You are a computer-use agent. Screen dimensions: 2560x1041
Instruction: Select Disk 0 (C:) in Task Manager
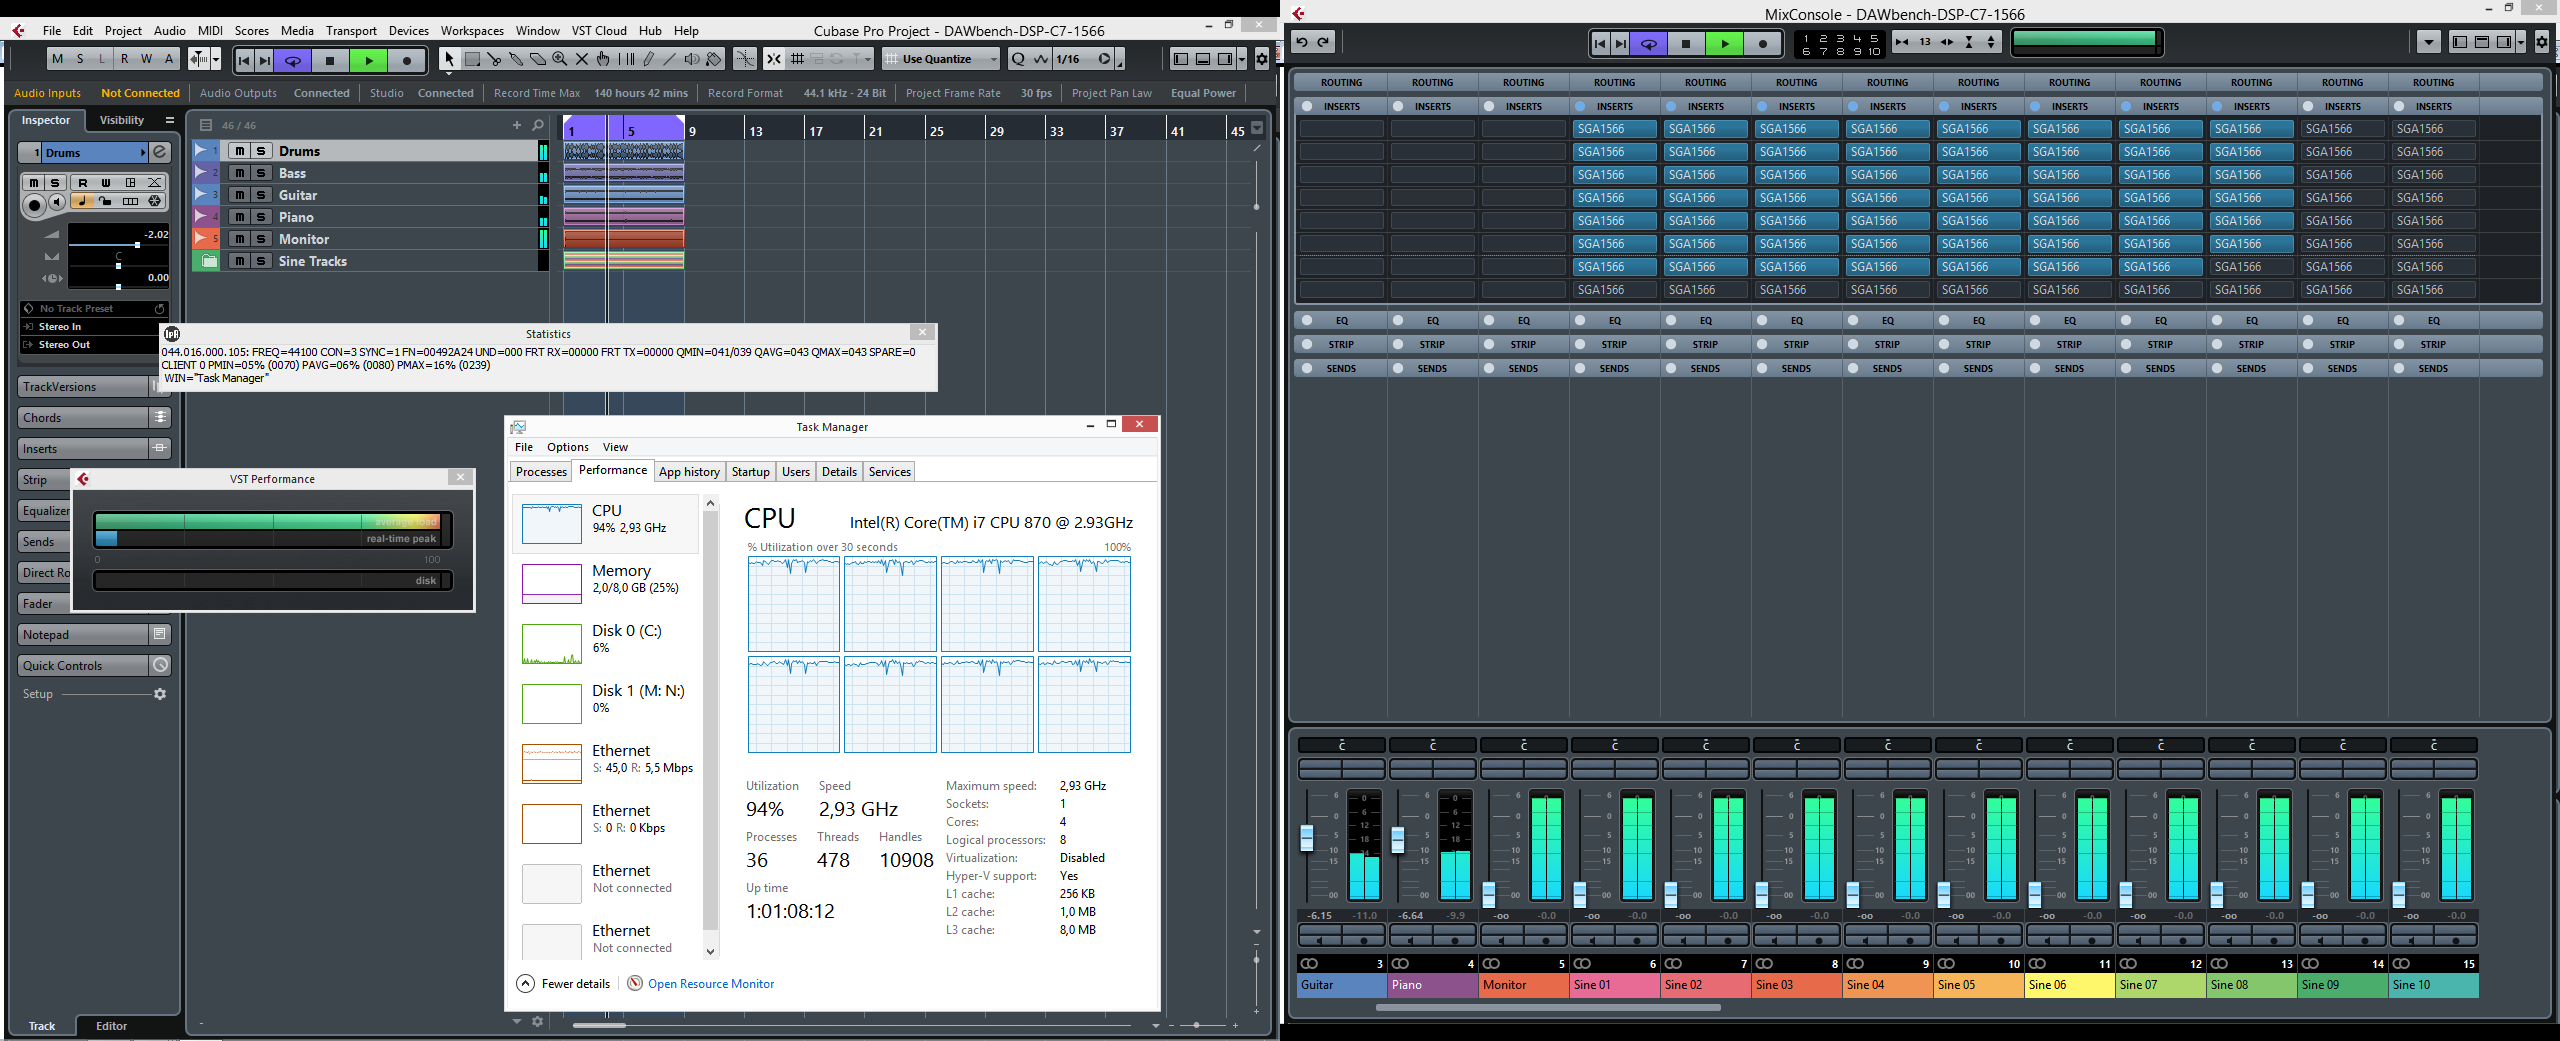coord(604,642)
